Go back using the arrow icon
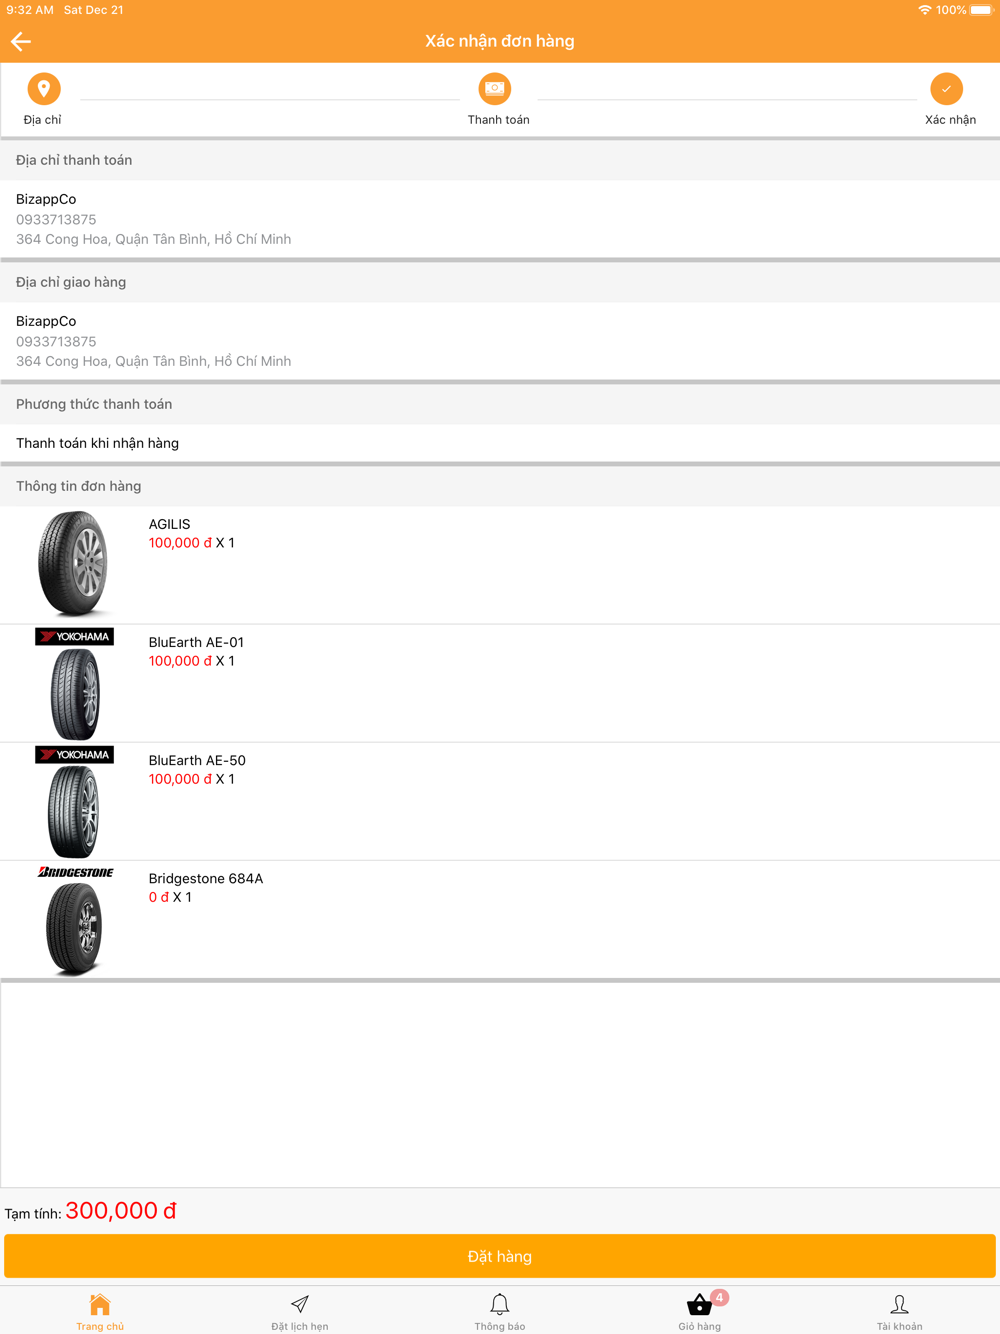Image resolution: width=1000 pixels, height=1334 pixels. click(21, 41)
